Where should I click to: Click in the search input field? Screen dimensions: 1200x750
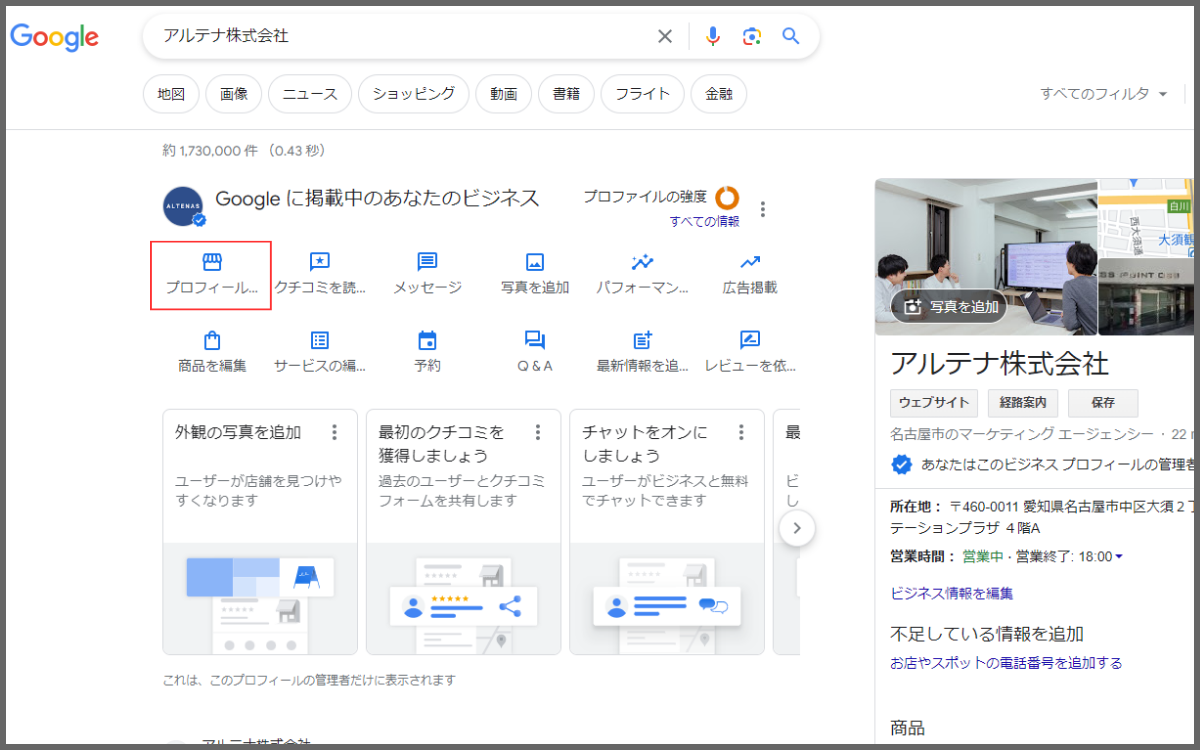[405, 37]
